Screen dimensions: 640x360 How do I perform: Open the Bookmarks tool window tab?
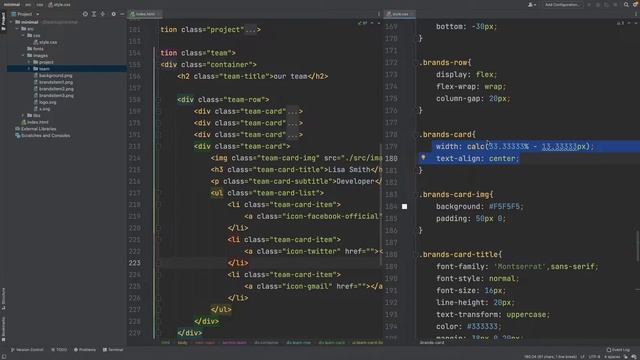pyautogui.click(x=3, y=329)
